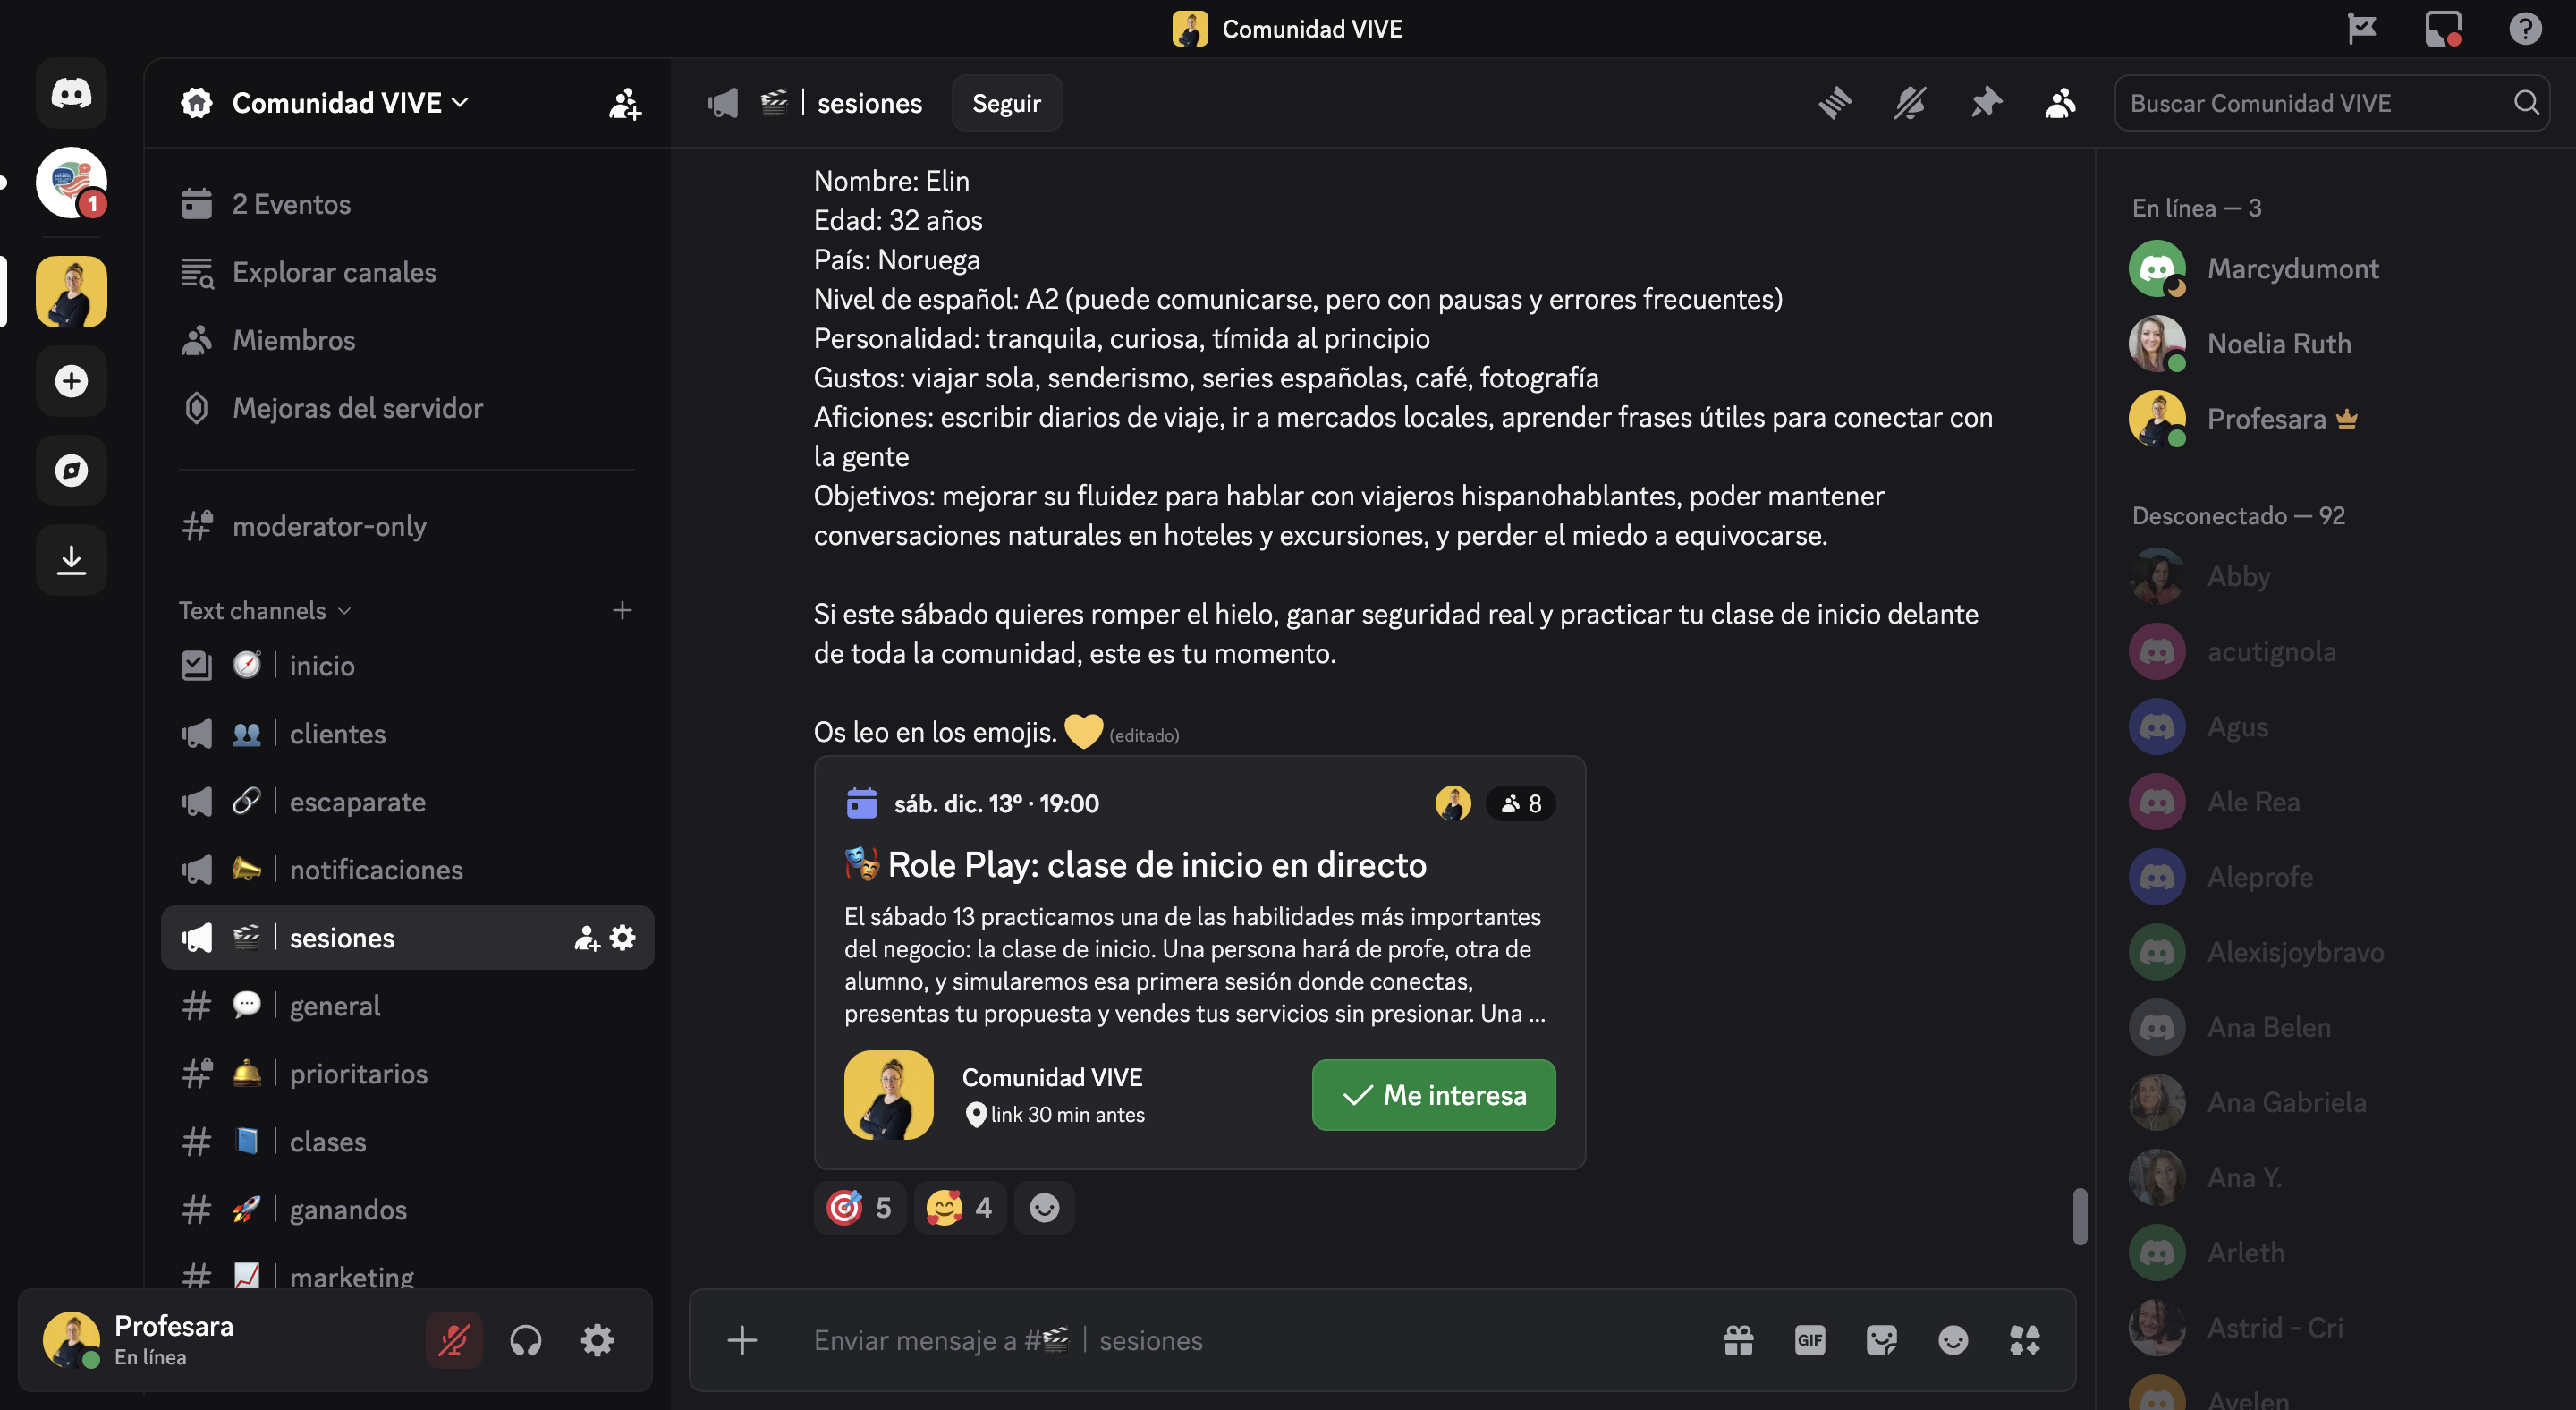The height and width of the screenshot is (1410, 2576).
Task: Click the gift icon in message bar
Action: point(1738,1340)
